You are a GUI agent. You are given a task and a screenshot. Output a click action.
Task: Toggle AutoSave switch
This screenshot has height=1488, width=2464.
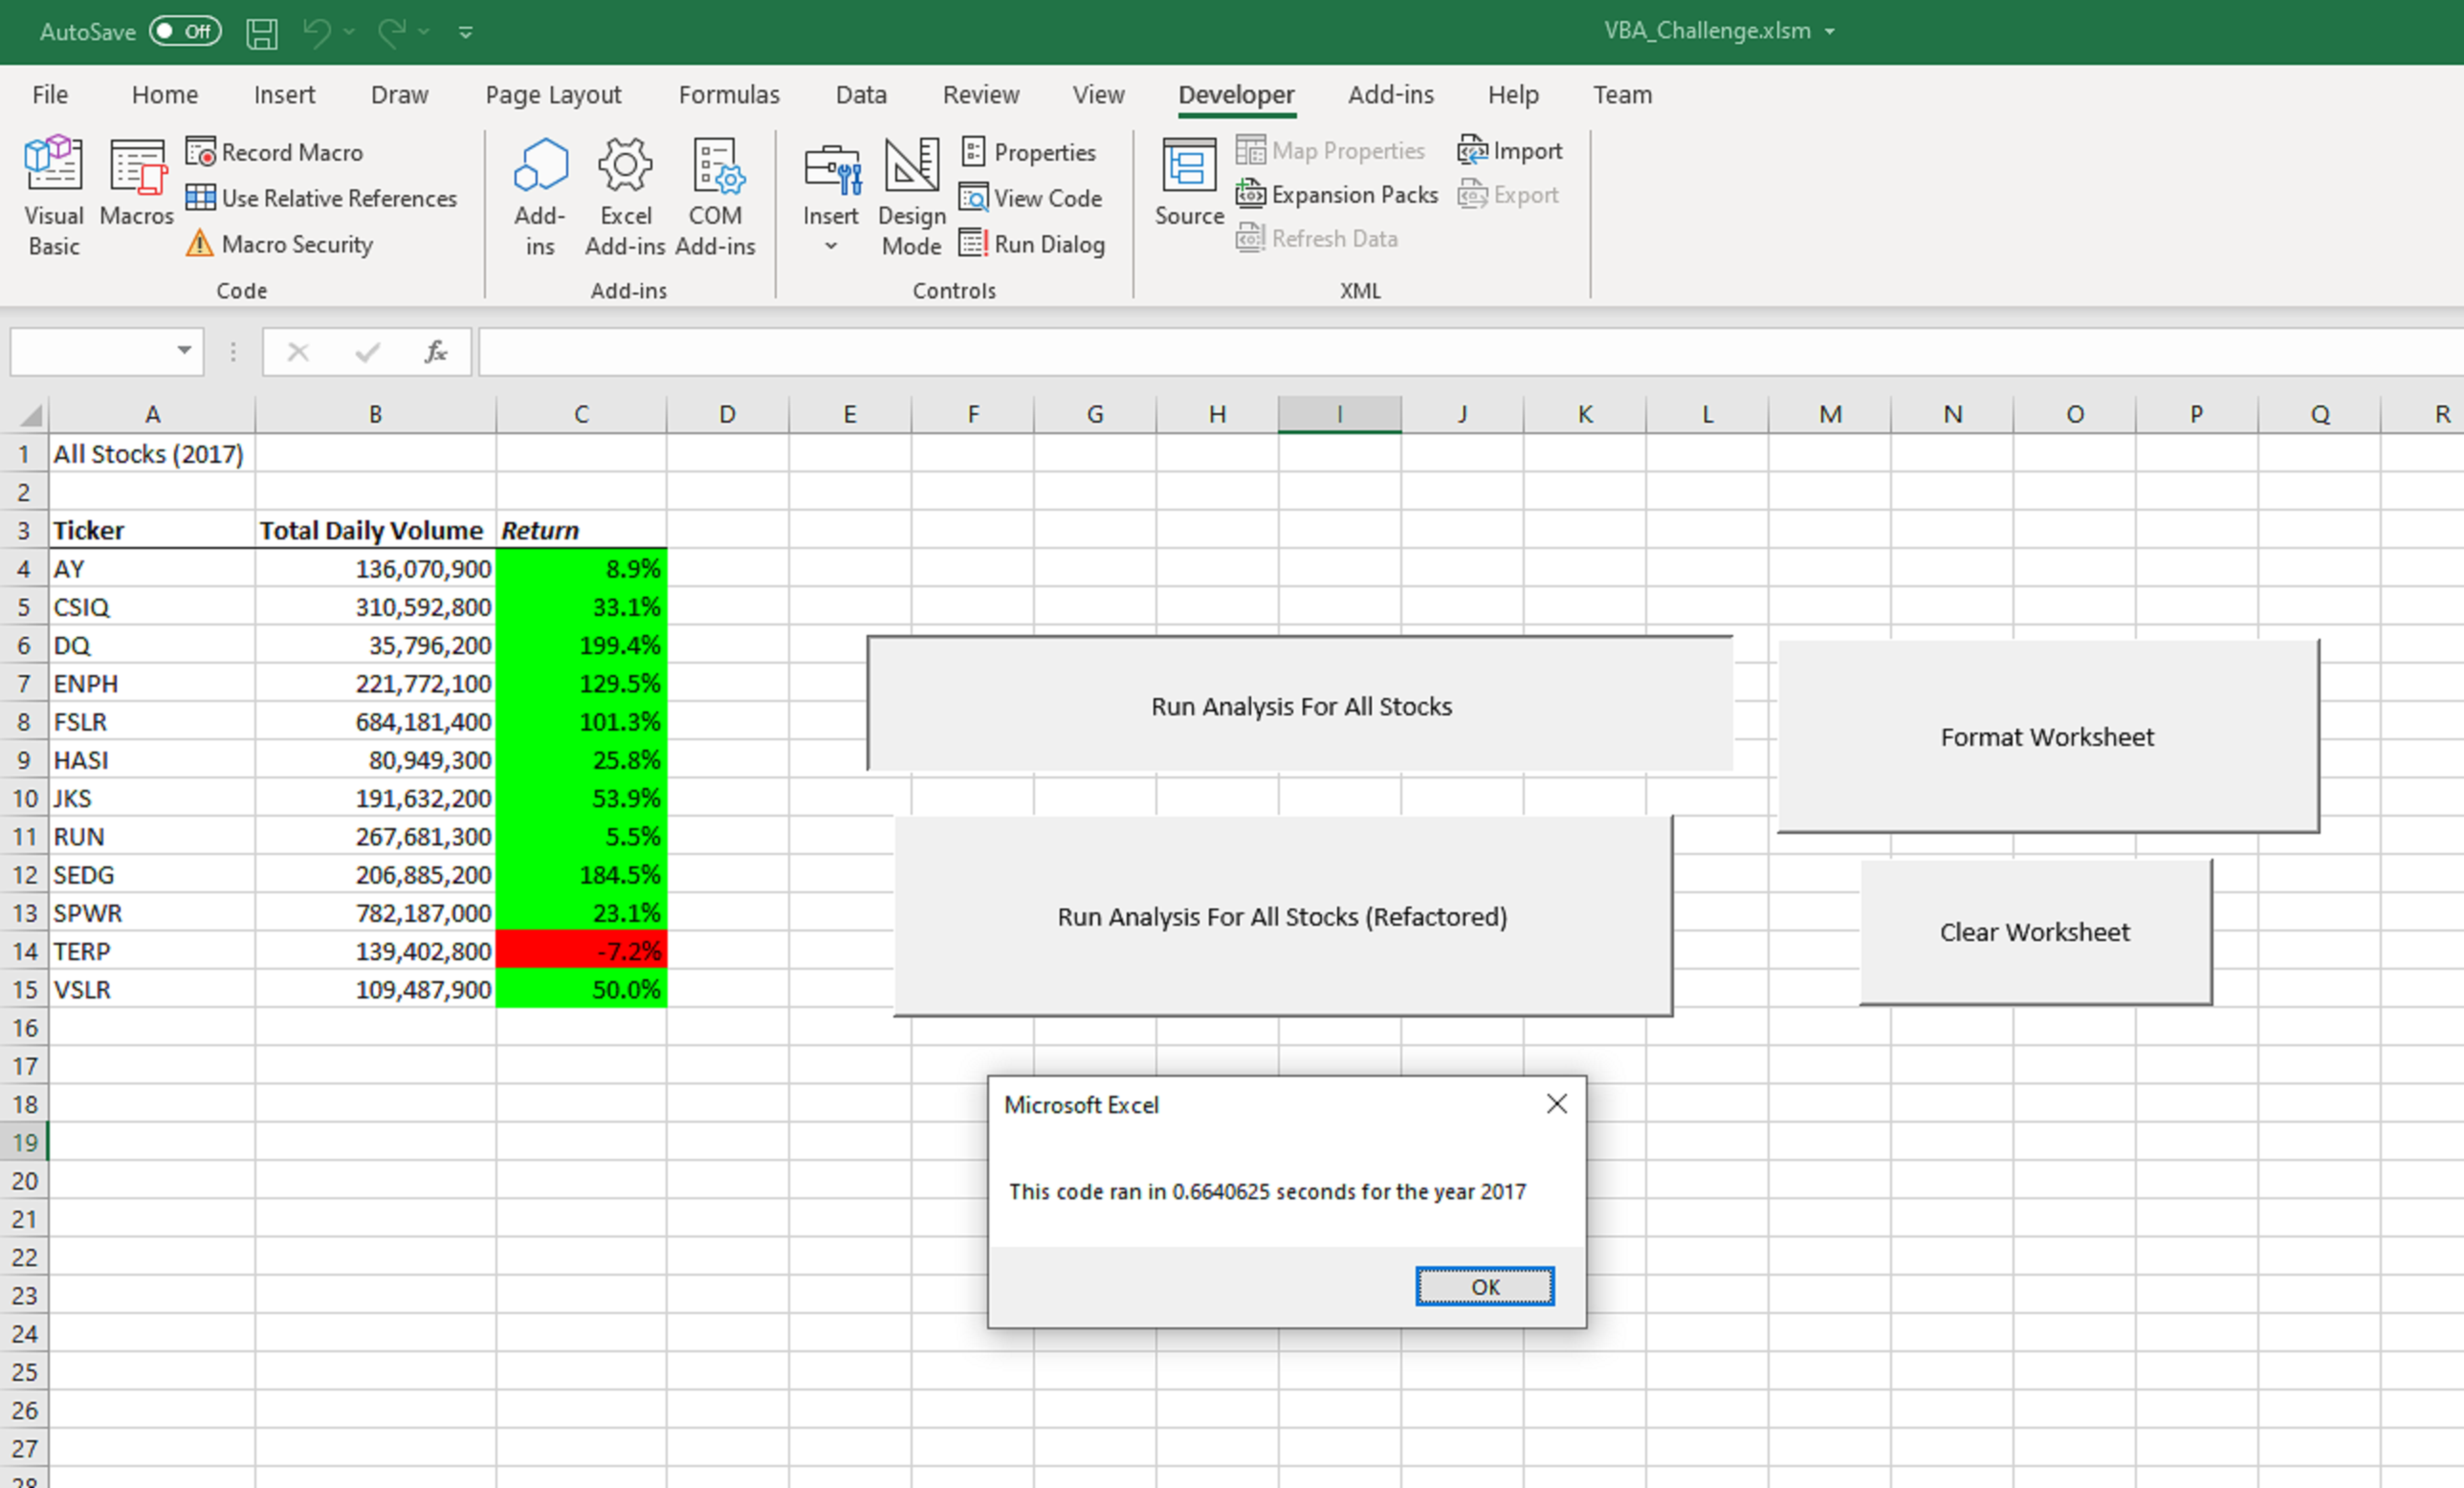[185, 31]
